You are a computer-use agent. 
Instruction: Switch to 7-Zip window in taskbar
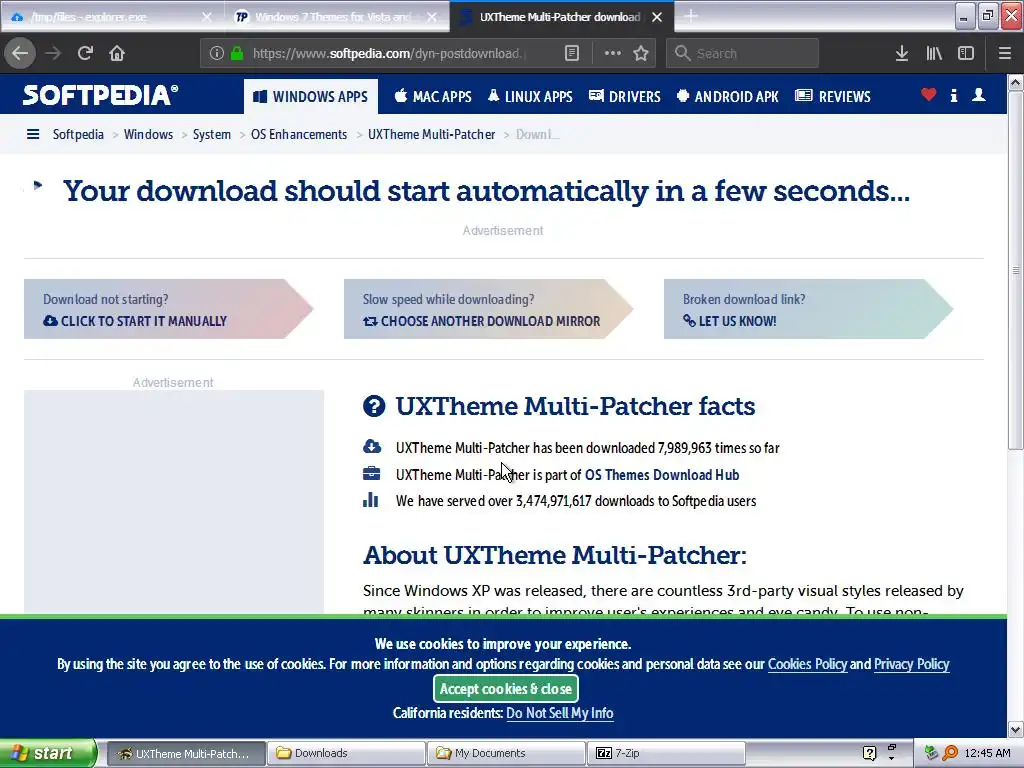point(666,753)
